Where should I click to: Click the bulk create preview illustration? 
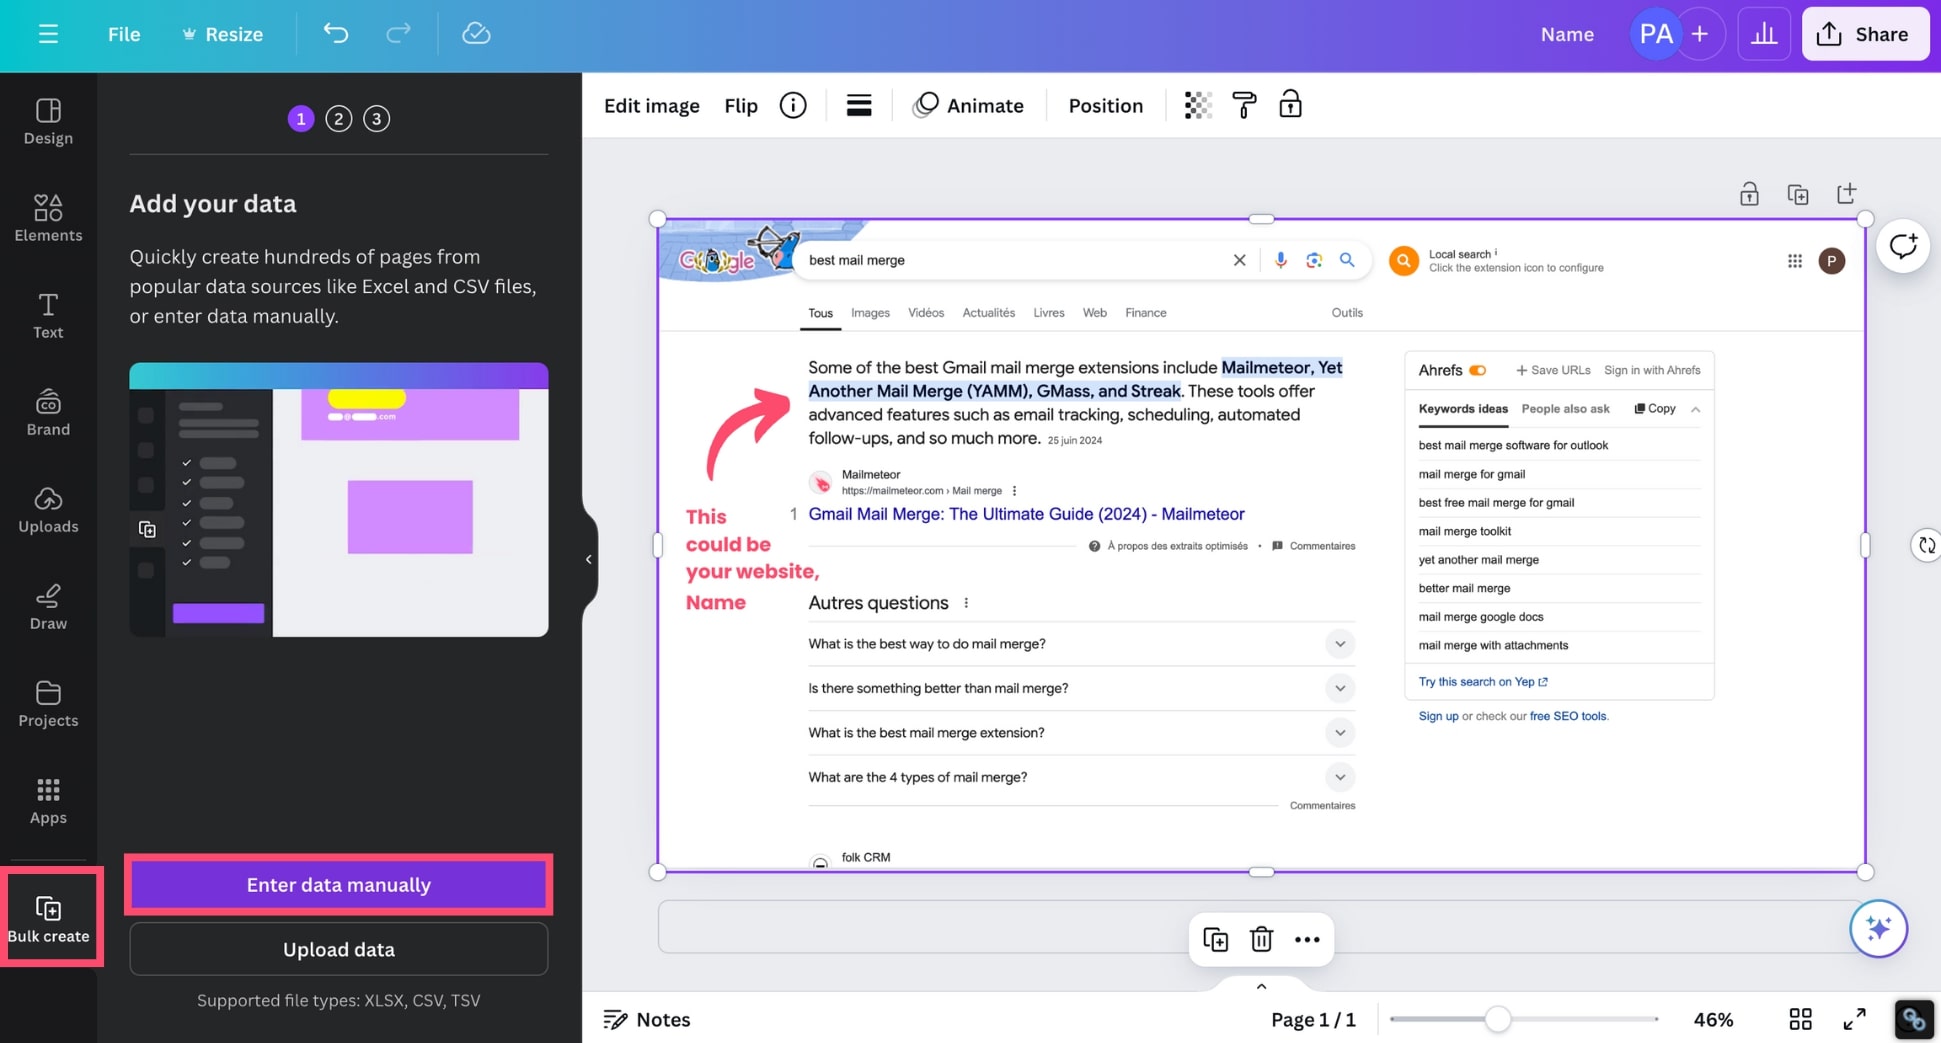pos(339,500)
